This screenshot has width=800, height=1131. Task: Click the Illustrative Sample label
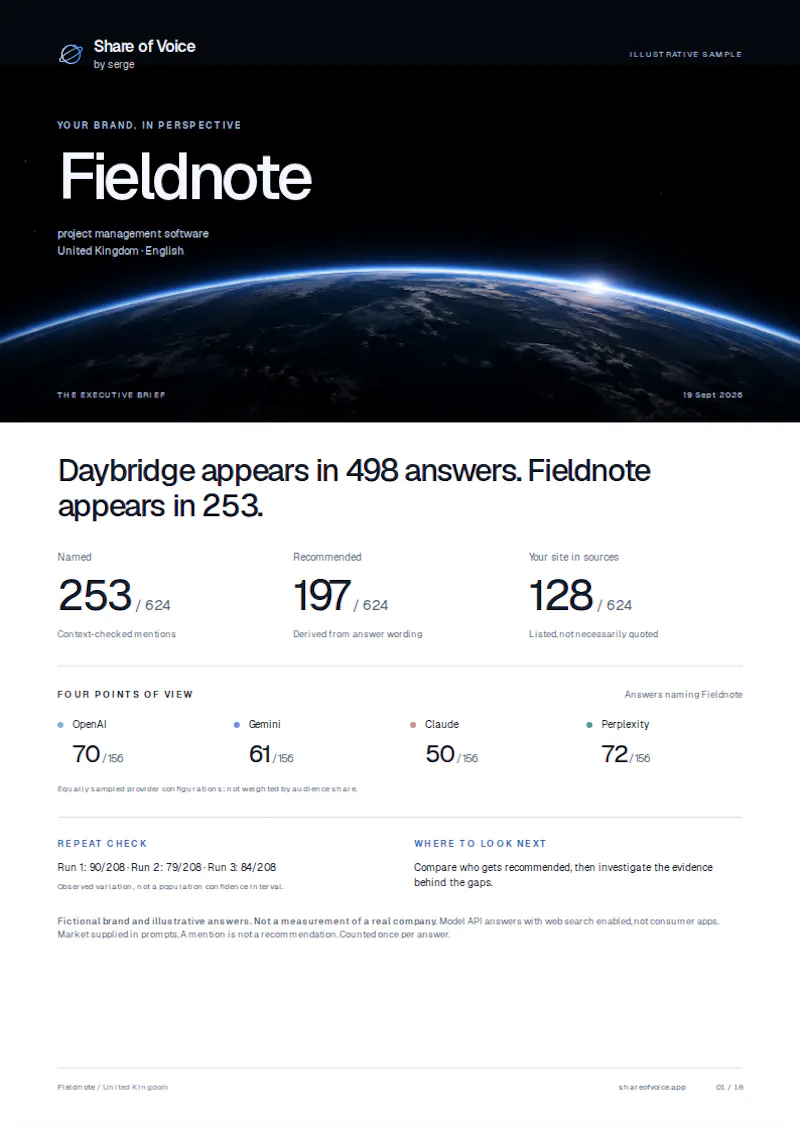pyautogui.click(x=685, y=54)
